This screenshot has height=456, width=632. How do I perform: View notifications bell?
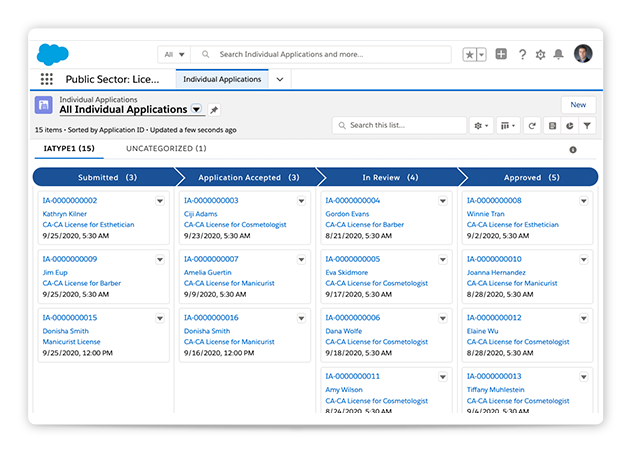click(560, 54)
